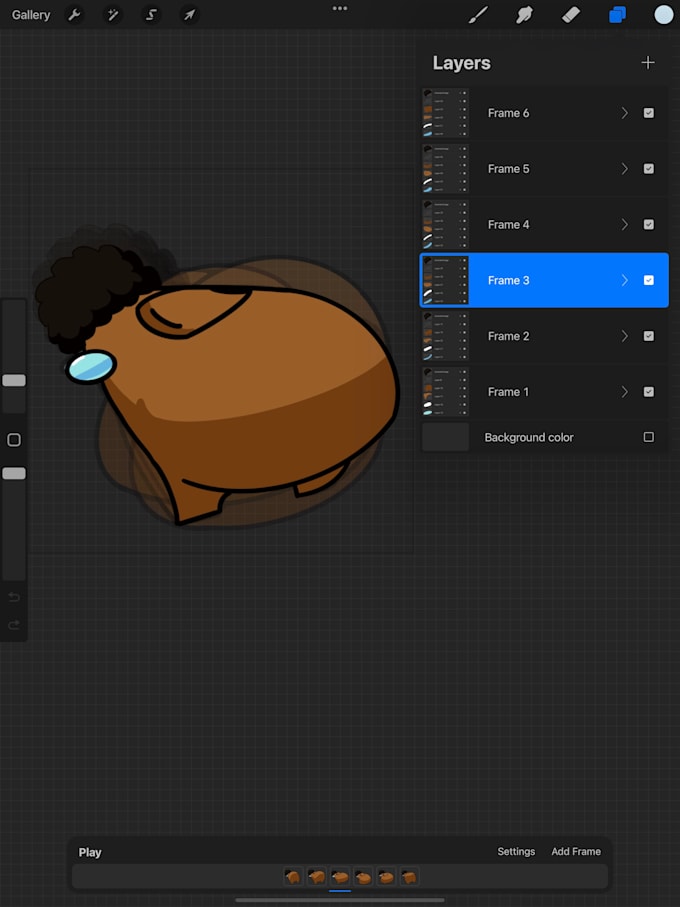The width and height of the screenshot is (680, 907).
Task: Expand the Frame 2 group chevron
Action: click(x=624, y=336)
